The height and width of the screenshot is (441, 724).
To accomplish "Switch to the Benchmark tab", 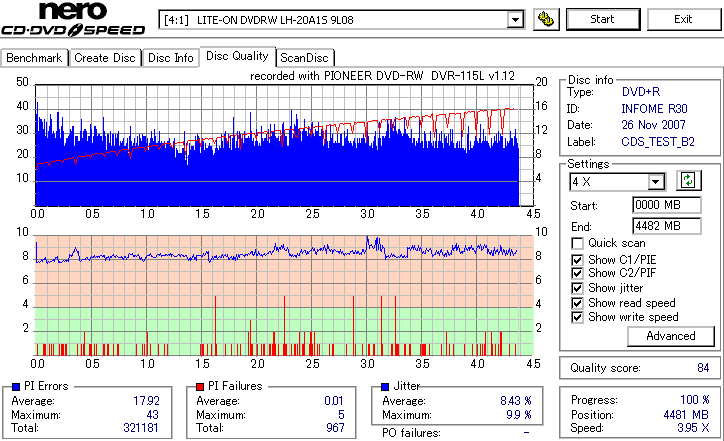I will (34, 58).
